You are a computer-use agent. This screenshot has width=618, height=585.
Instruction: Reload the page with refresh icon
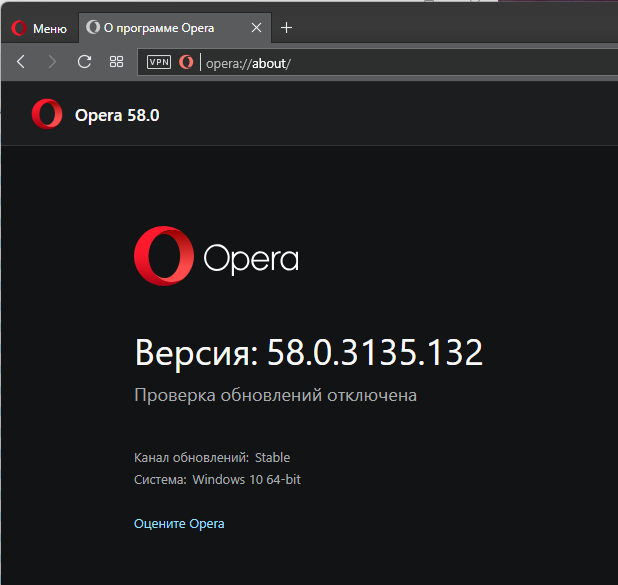point(84,62)
